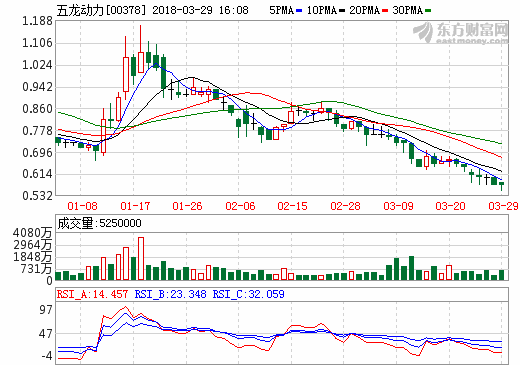Image resolution: width=520 pixels, height=365 pixels.
Task: Click the 0.860 price axis label
Action: pos(37,109)
